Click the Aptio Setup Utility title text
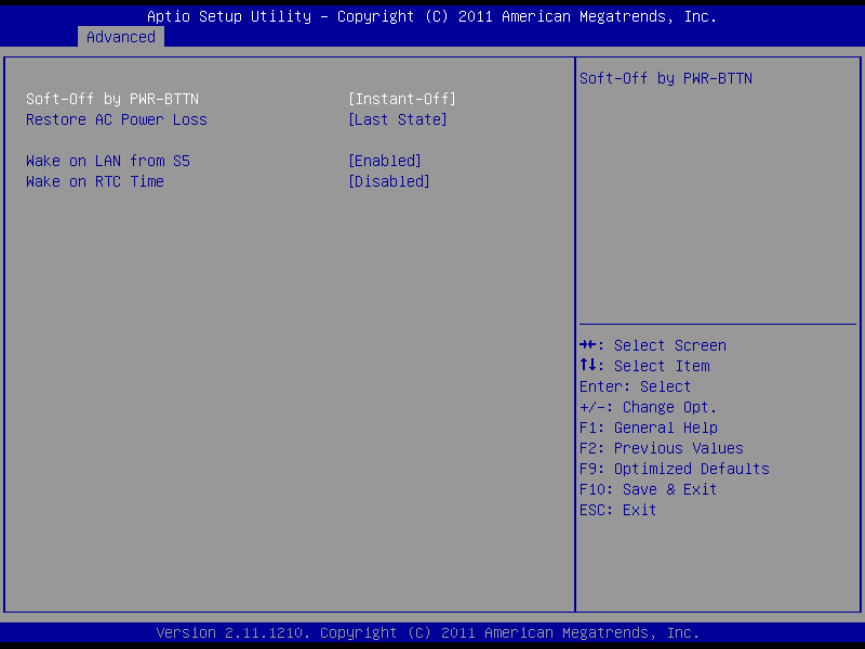The width and height of the screenshot is (865, 649). [432, 17]
